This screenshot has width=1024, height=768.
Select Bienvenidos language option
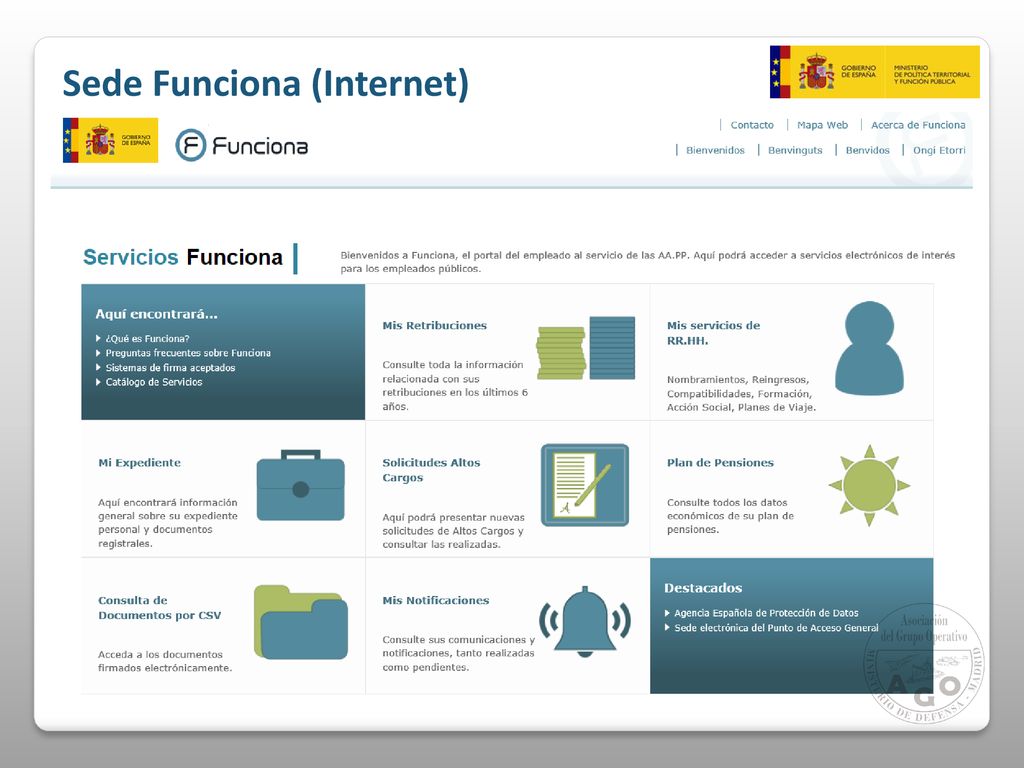point(715,150)
